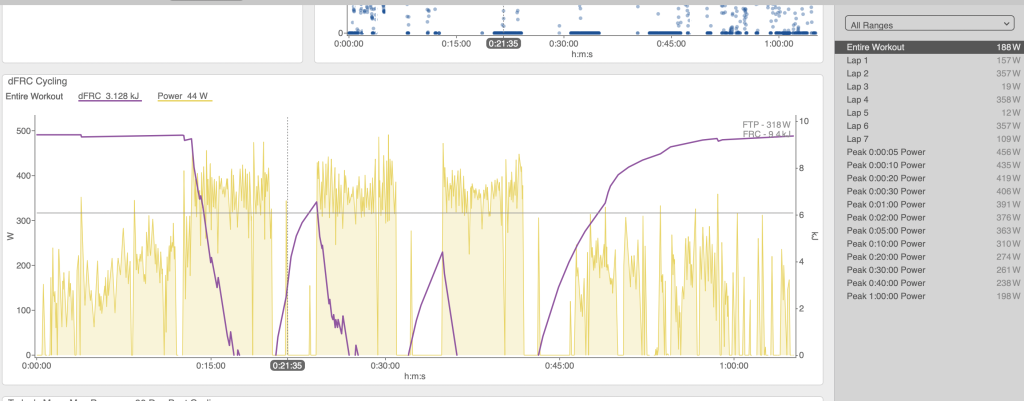This screenshot has height=401, width=1024.
Task: Choose Lap 3 range
Action: click(929, 86)
